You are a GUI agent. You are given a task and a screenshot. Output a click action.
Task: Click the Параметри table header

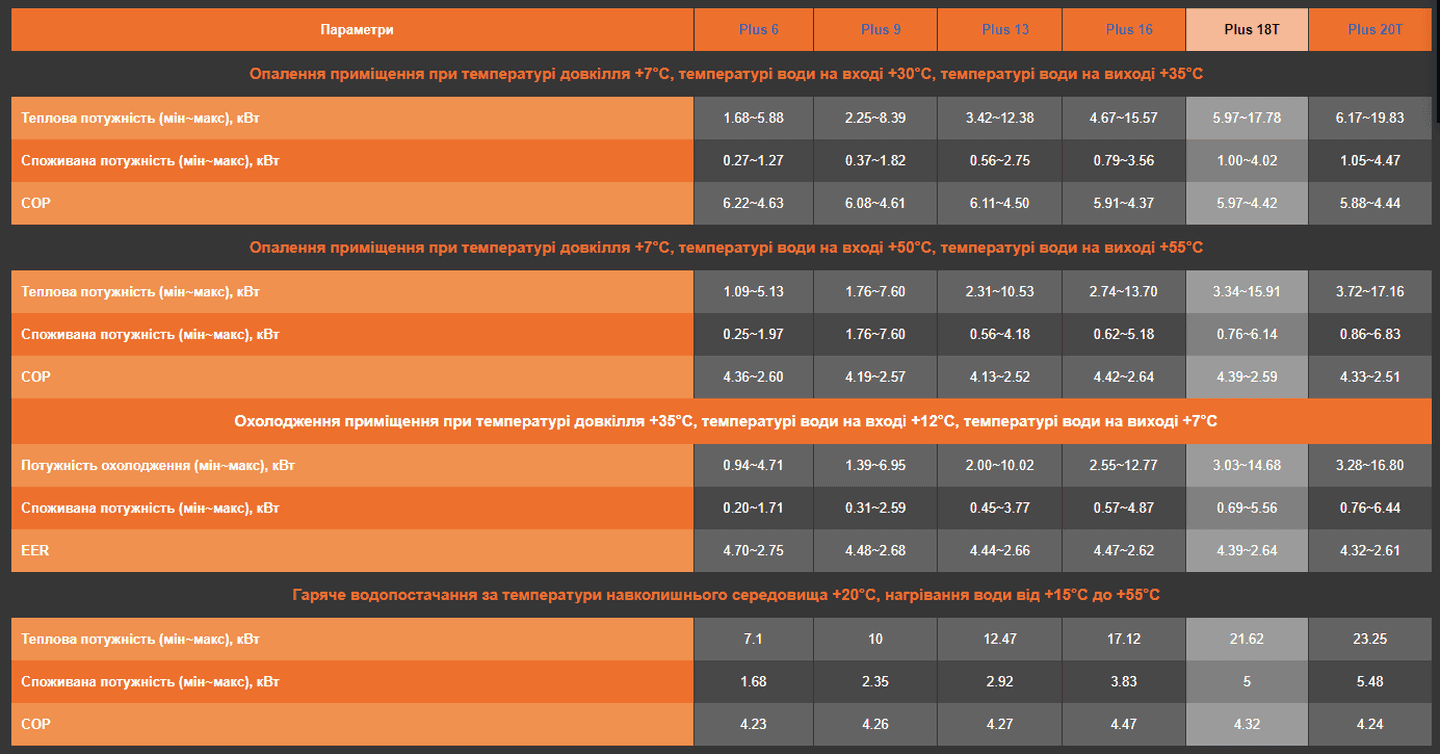point(357,29)
